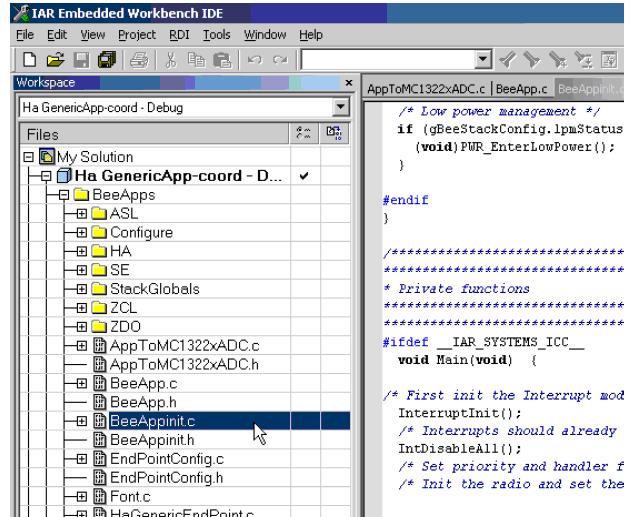Open the Tools menu
Viewport: 636px width, 517px height.
coord(217,35)
